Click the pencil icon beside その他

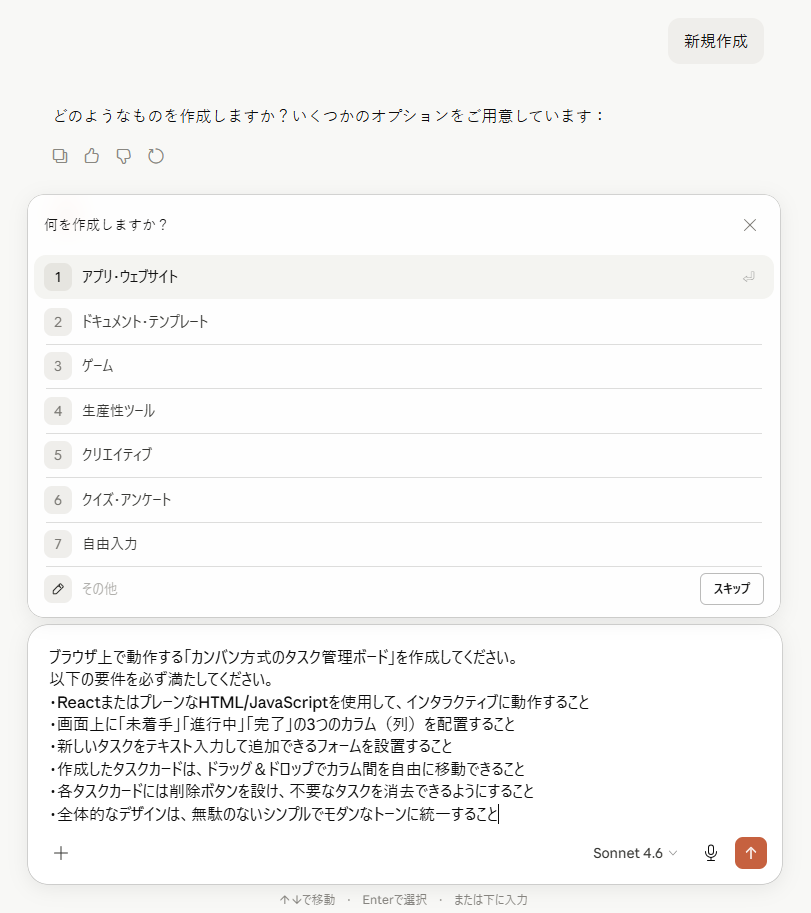coord(58,589)
